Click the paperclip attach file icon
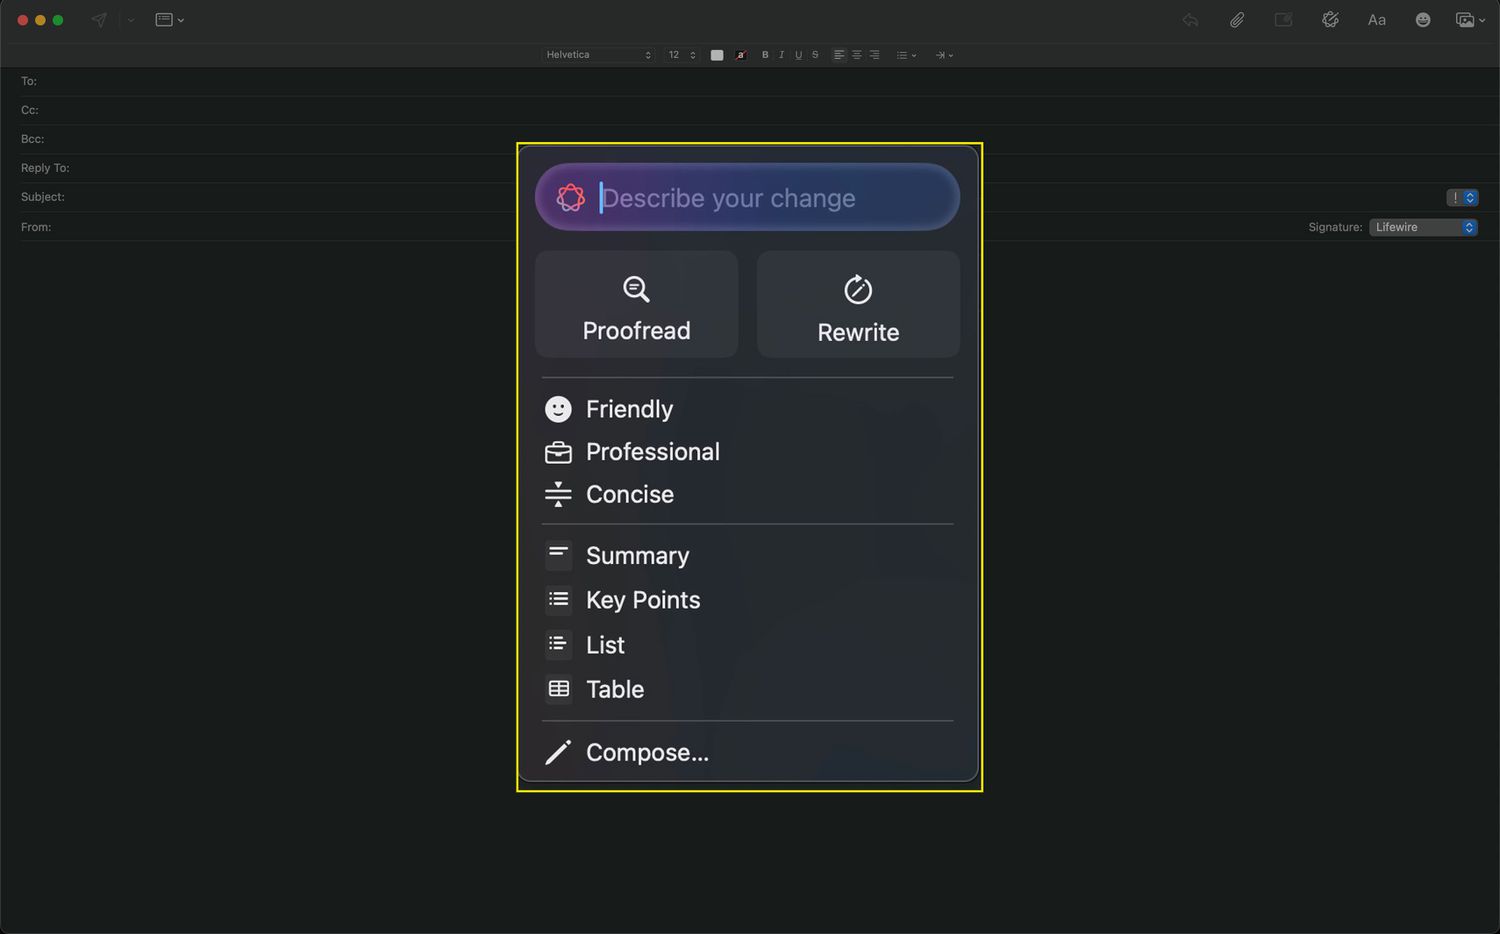This screenshot has width=1500, height=934. pyautogui.click(x=1237, y=20)
